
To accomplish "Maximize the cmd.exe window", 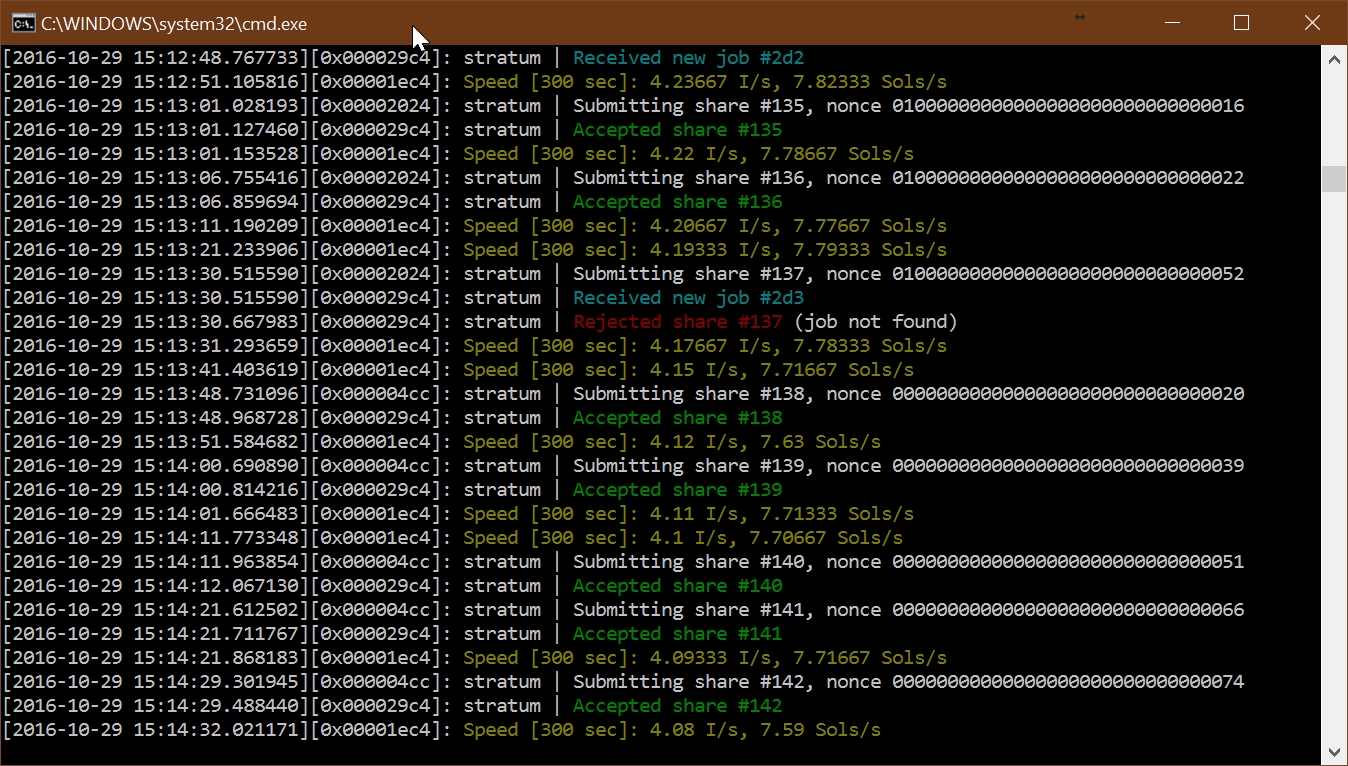I will coord(1242,23).
